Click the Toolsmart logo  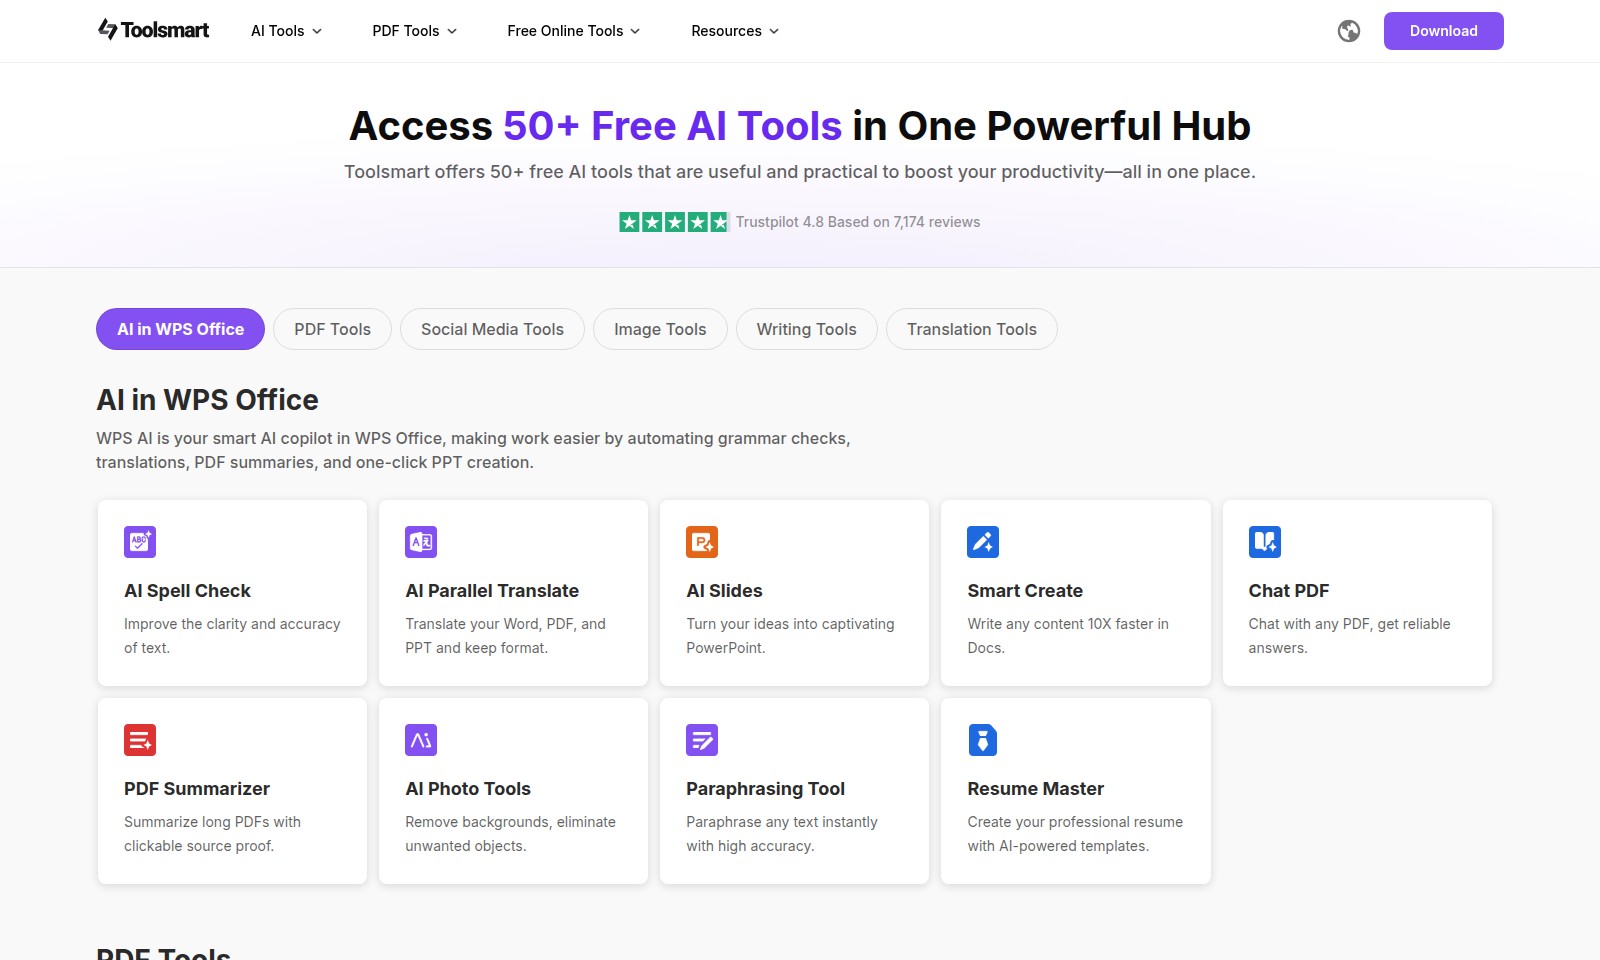point(153,30)
